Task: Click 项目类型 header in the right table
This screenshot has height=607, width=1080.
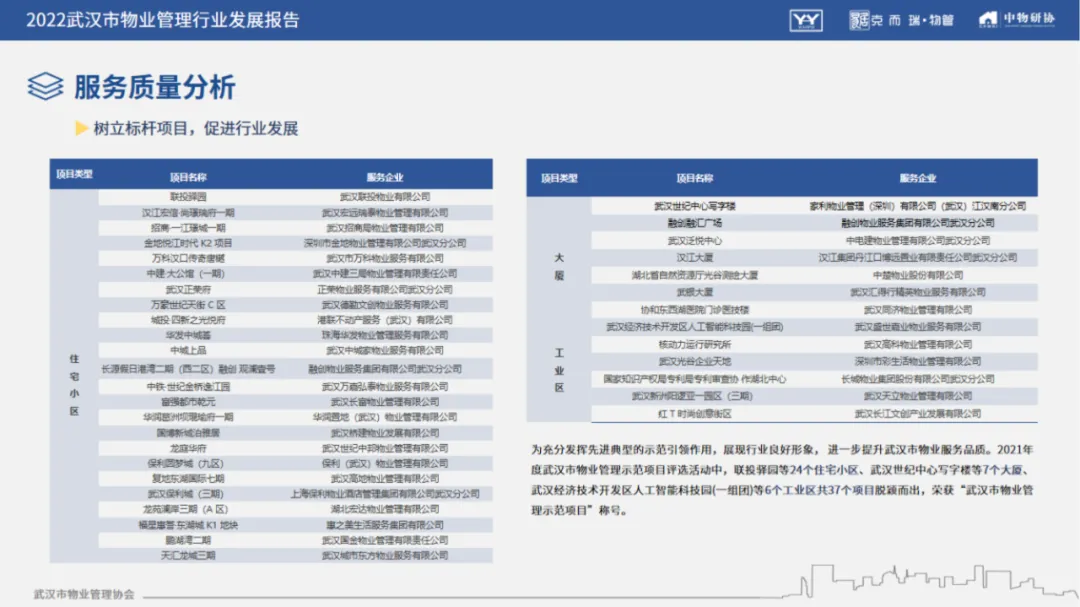Action: [x=559, y=178]
